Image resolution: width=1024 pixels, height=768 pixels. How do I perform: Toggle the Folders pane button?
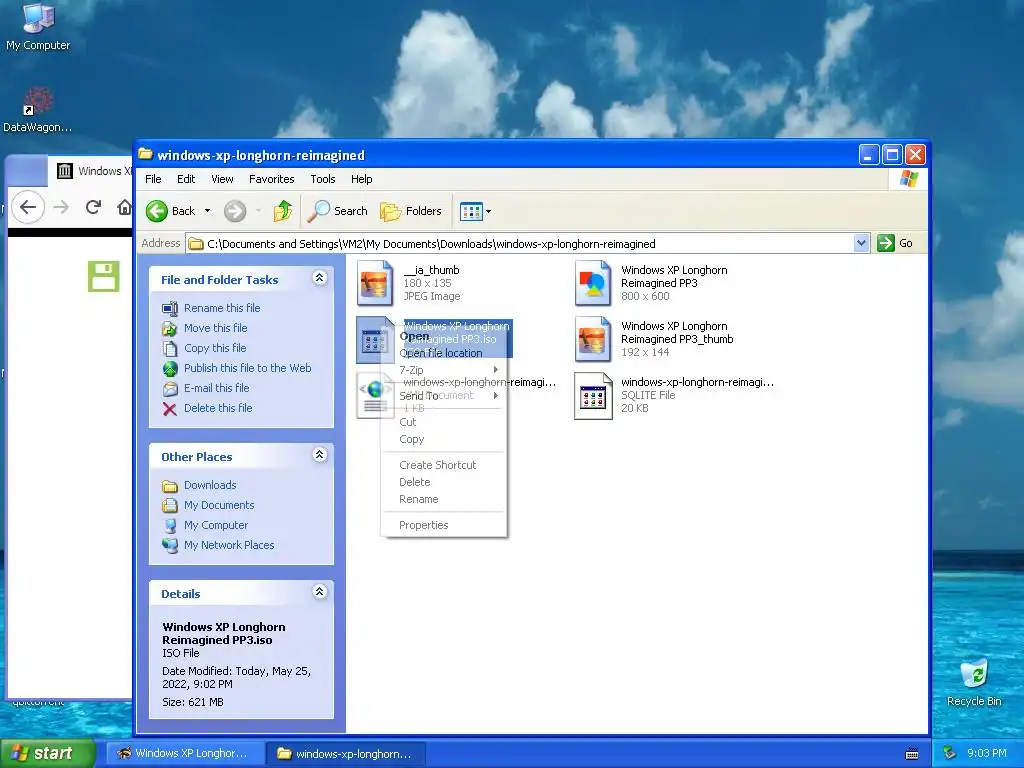(411, 211)
